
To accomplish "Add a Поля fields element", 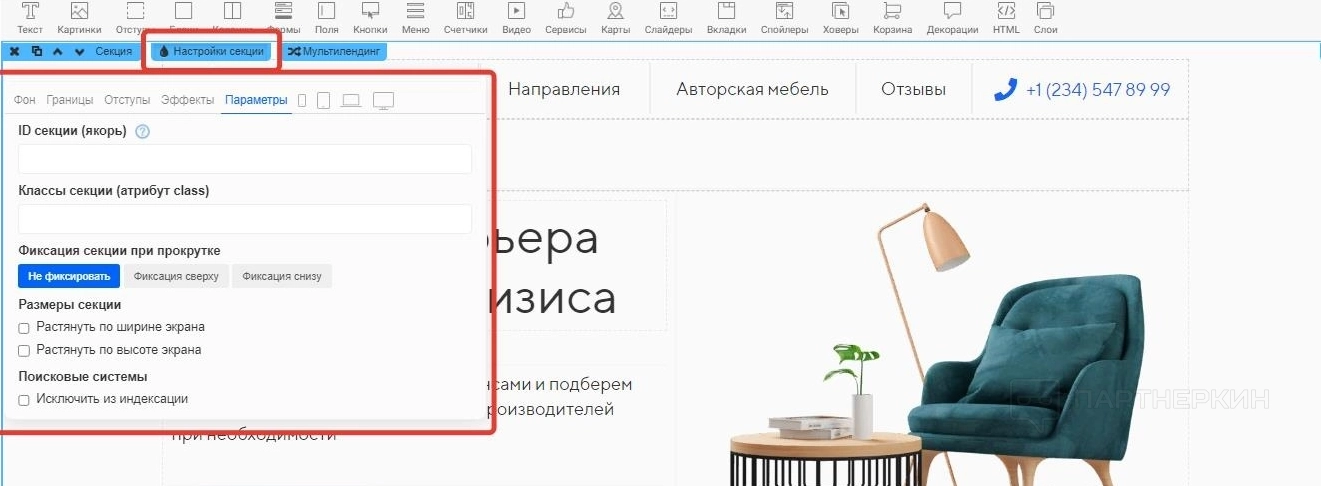I will click(326, 18).
